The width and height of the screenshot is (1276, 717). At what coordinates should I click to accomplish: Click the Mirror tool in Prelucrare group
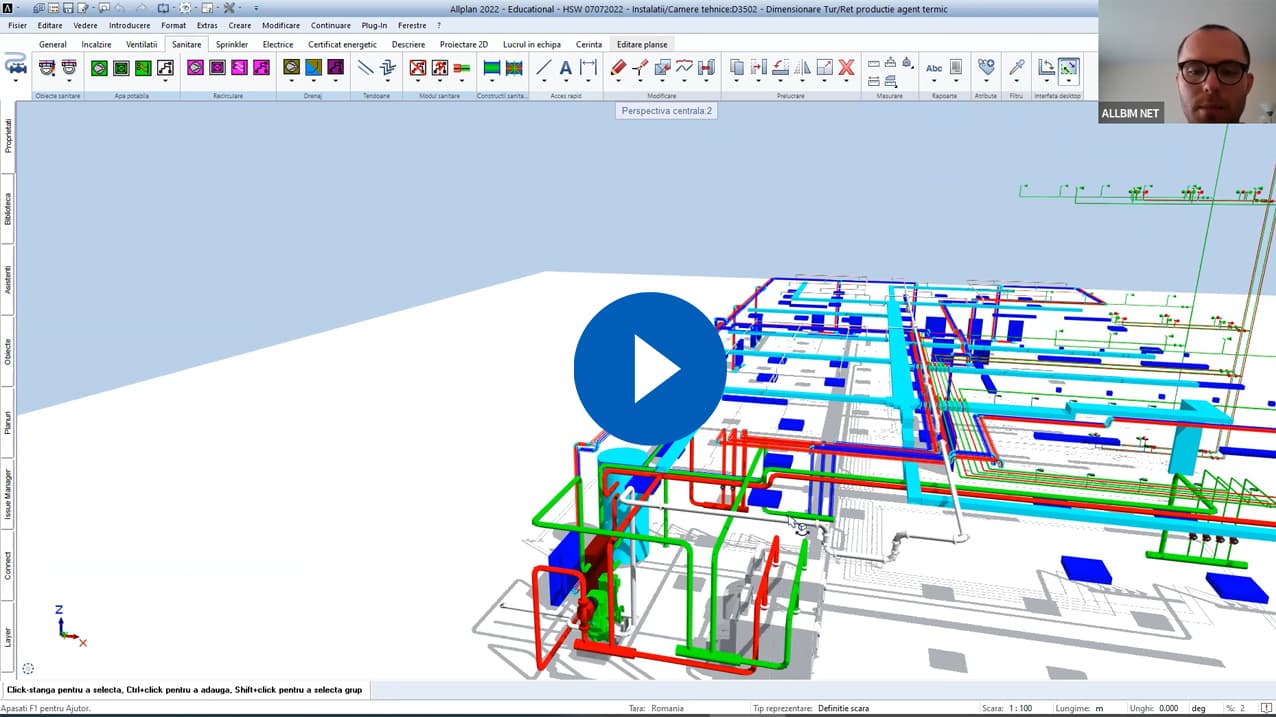(803, 68)
